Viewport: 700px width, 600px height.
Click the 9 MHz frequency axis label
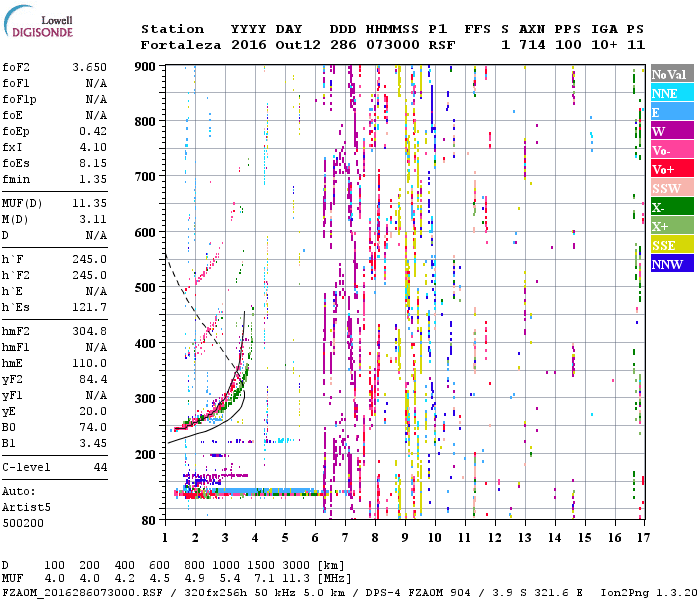(405, 538)
